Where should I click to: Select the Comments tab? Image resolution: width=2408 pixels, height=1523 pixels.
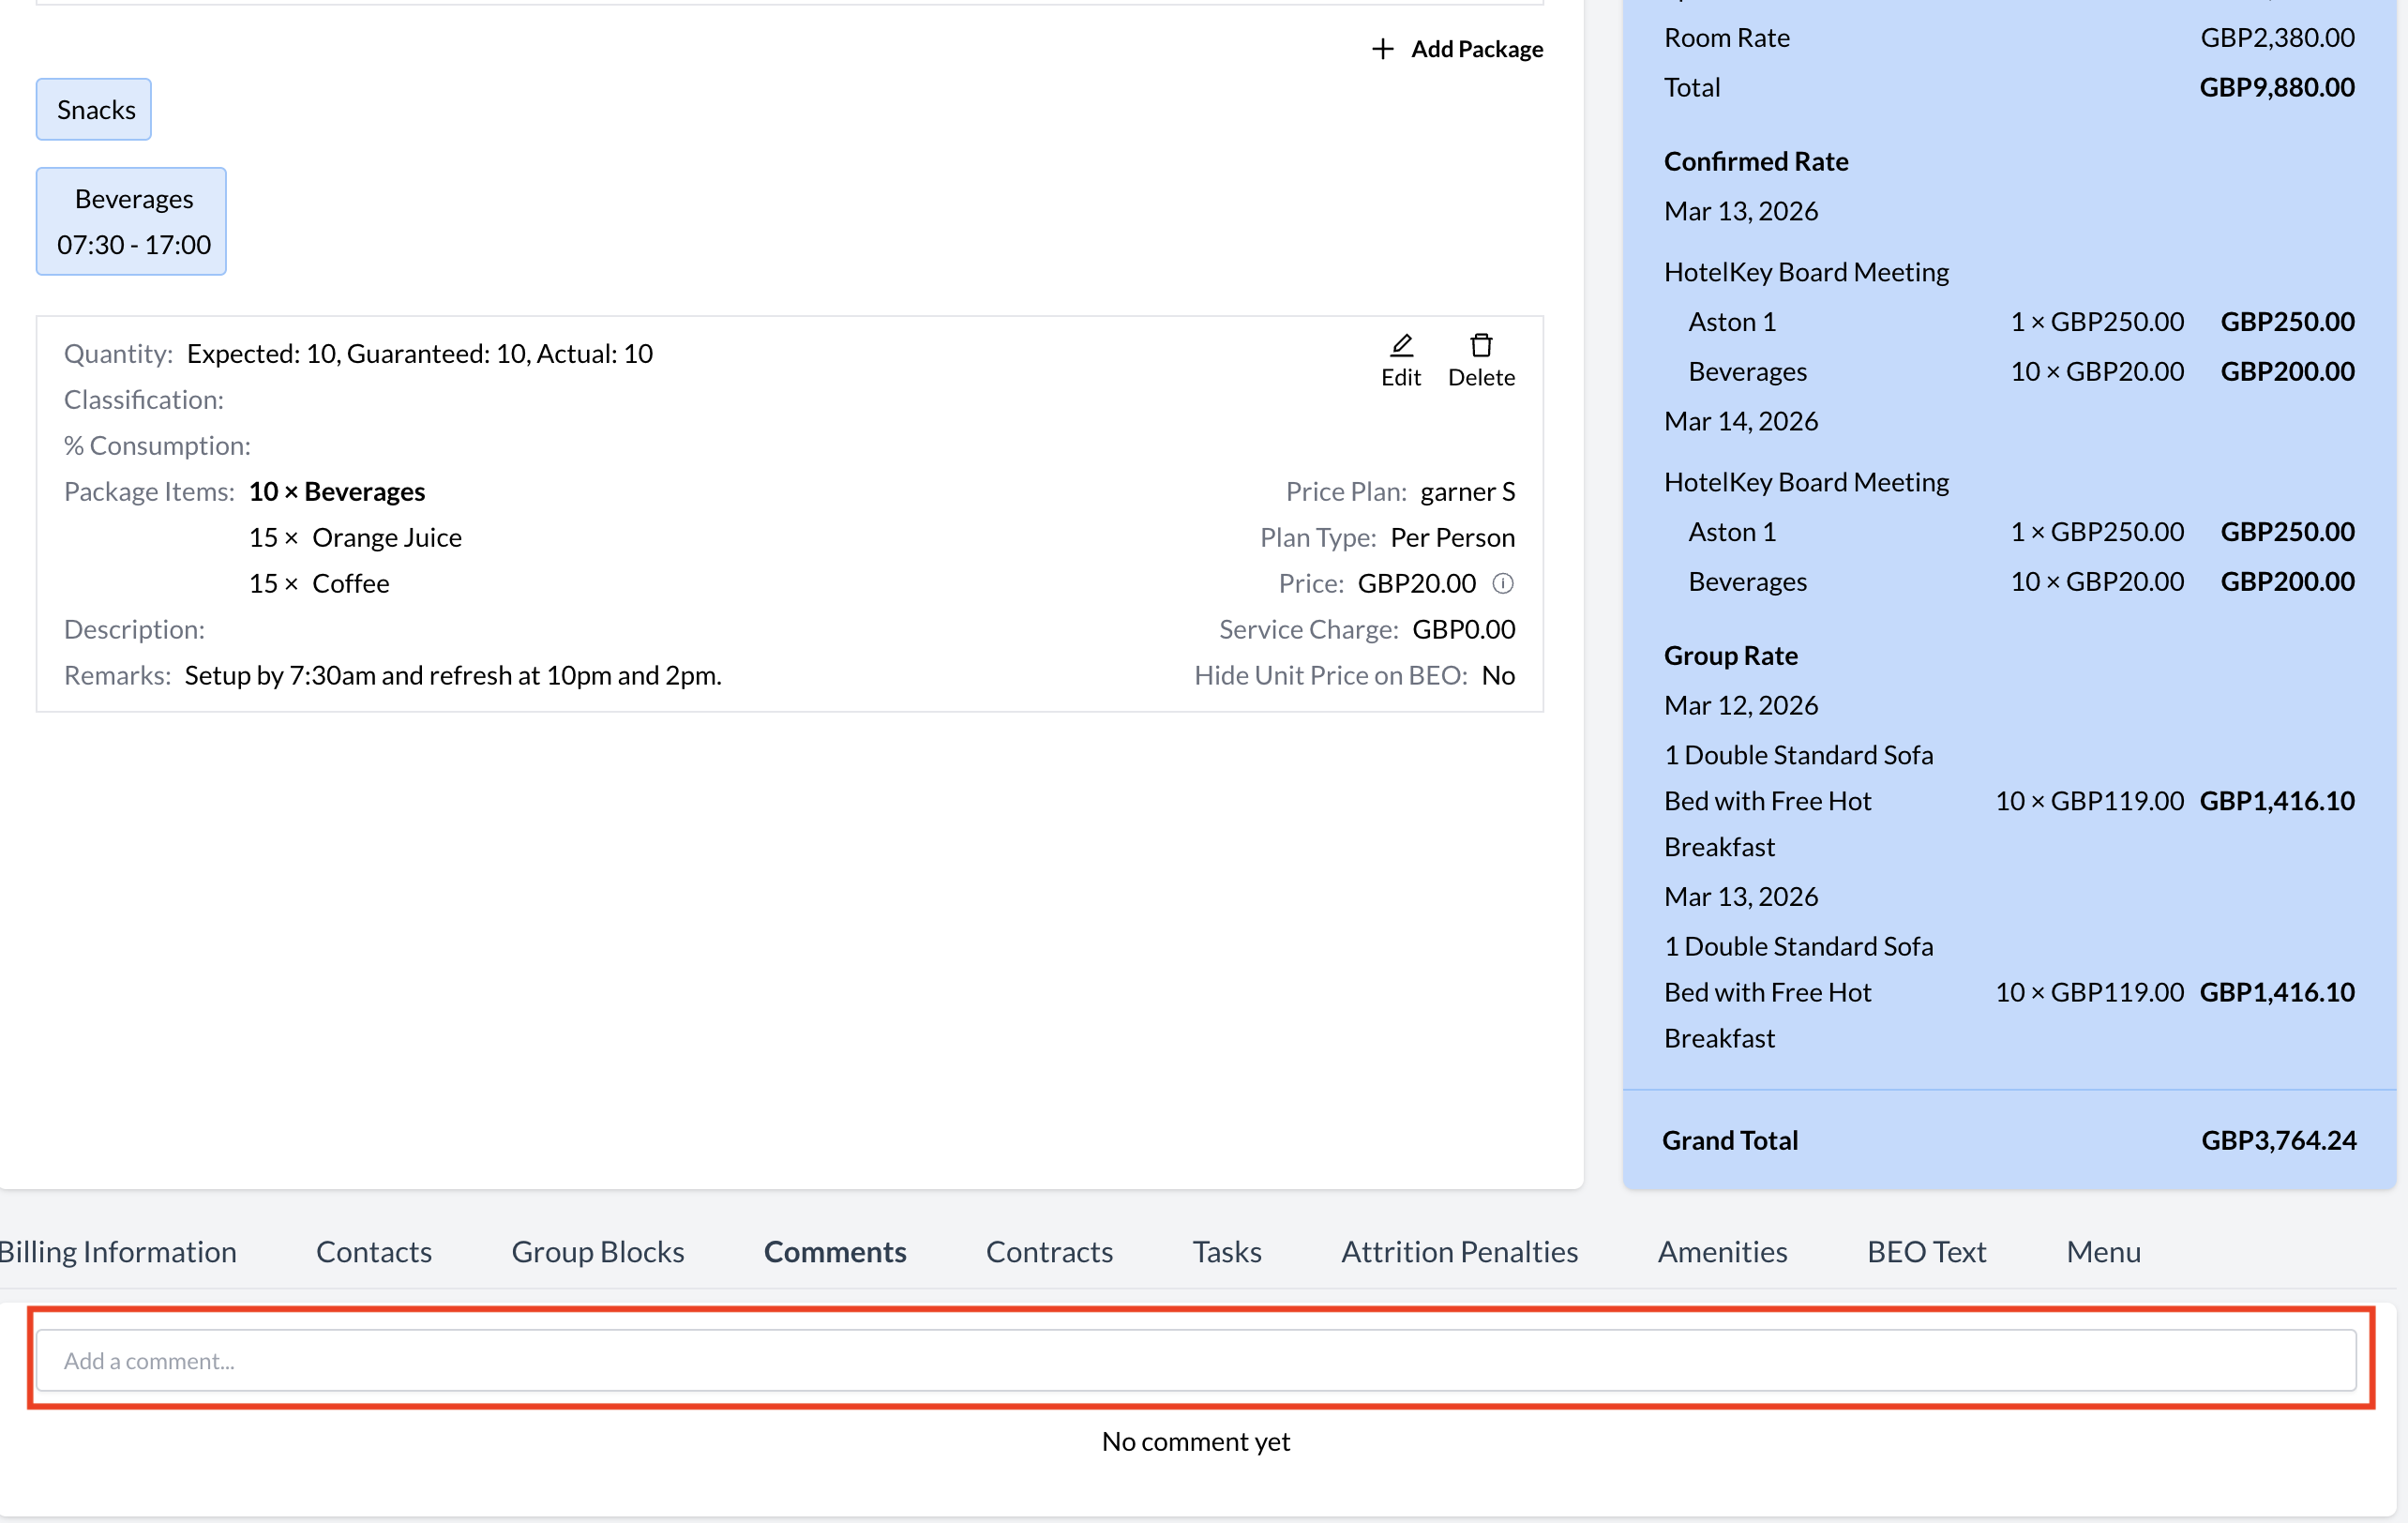(x=835, y=1251)
